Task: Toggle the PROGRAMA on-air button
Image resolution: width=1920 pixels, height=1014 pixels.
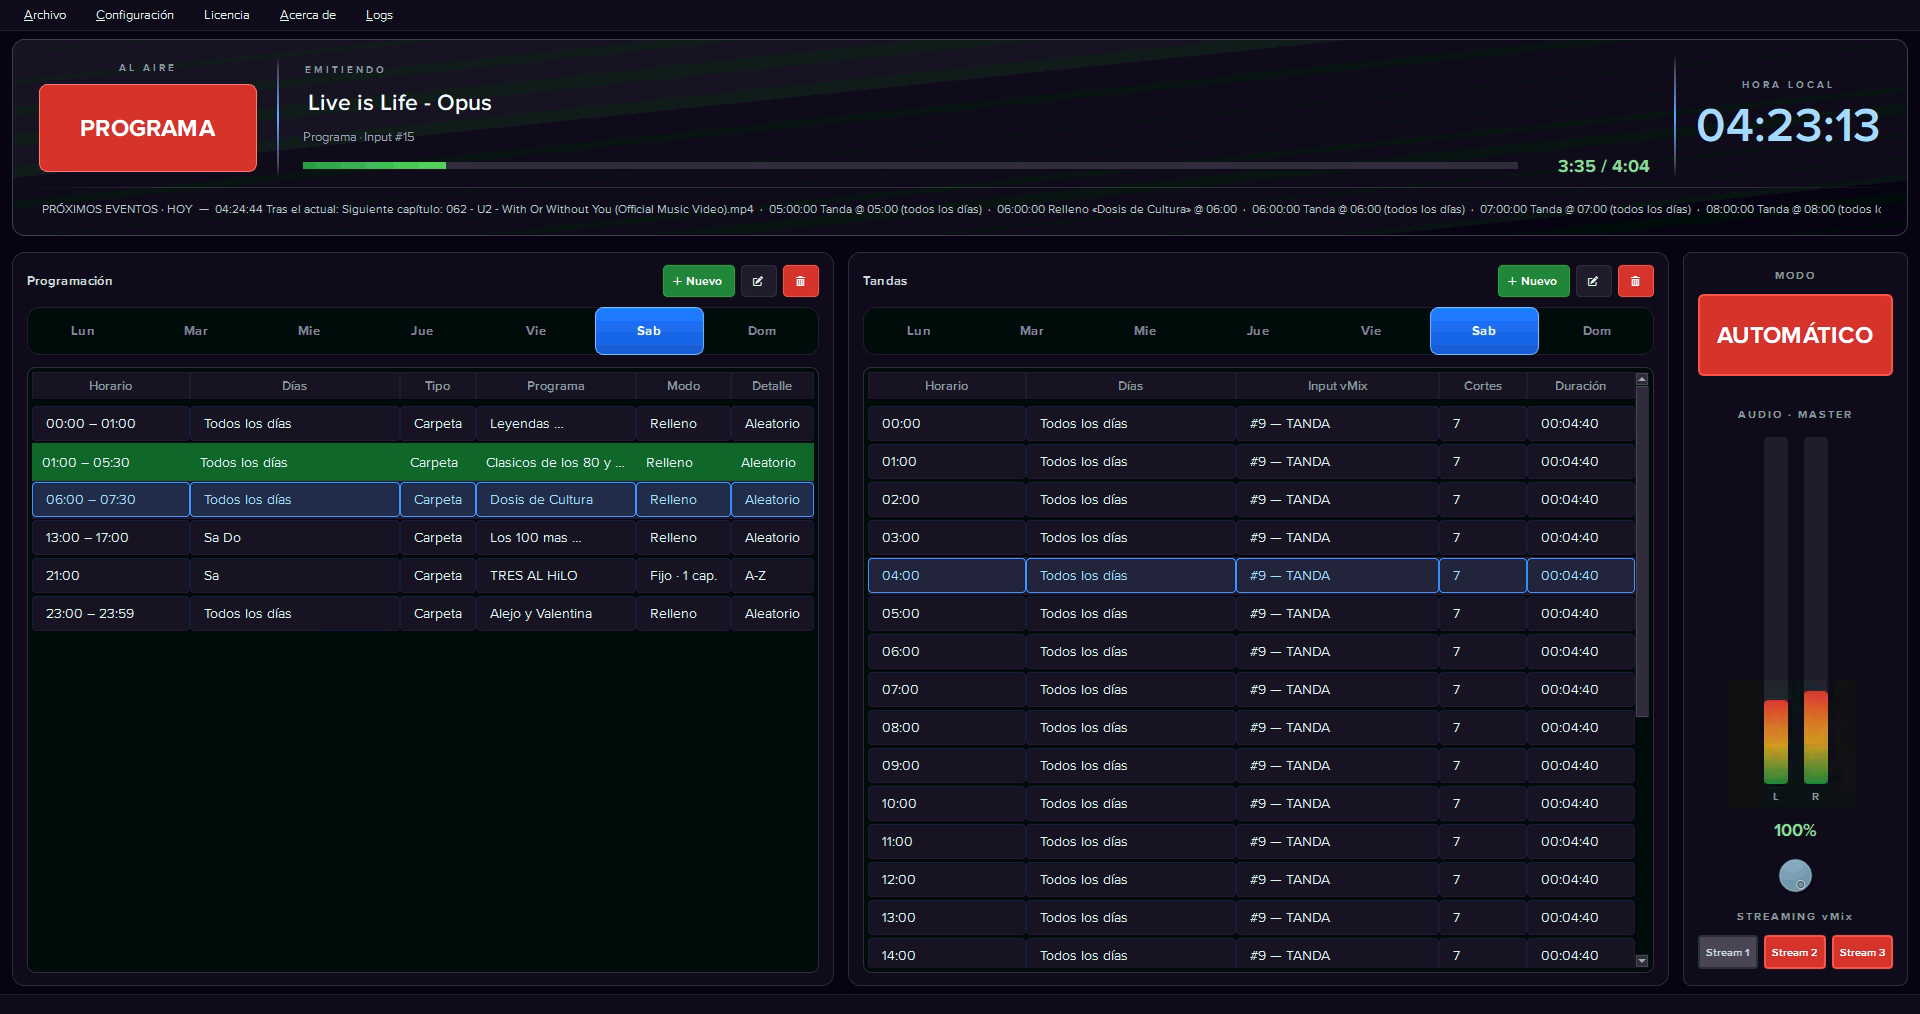Action: point(148,128)
